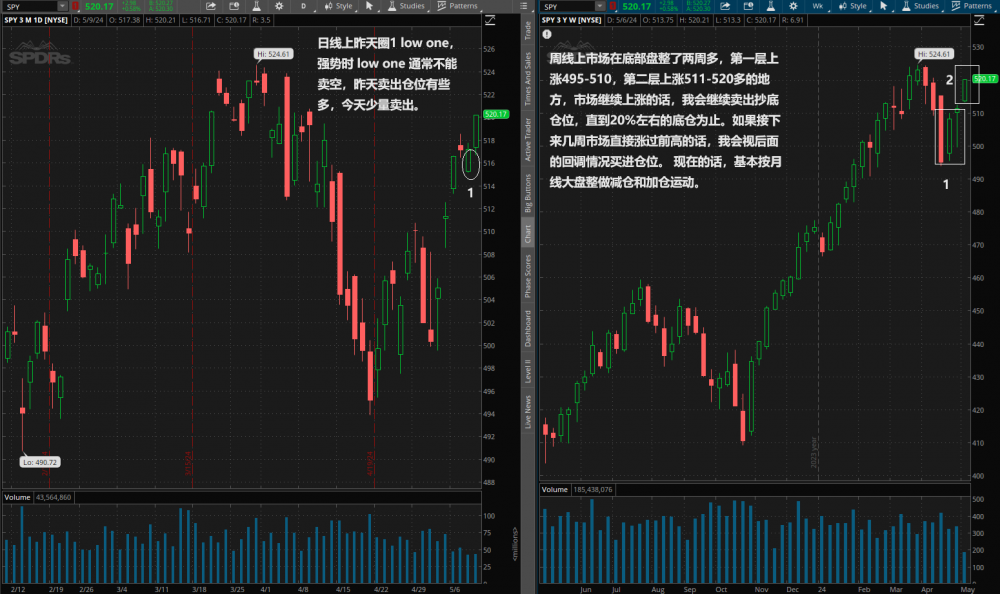Open the Style menu in the left chart
1000x594 pixels.
coord(339,6)
